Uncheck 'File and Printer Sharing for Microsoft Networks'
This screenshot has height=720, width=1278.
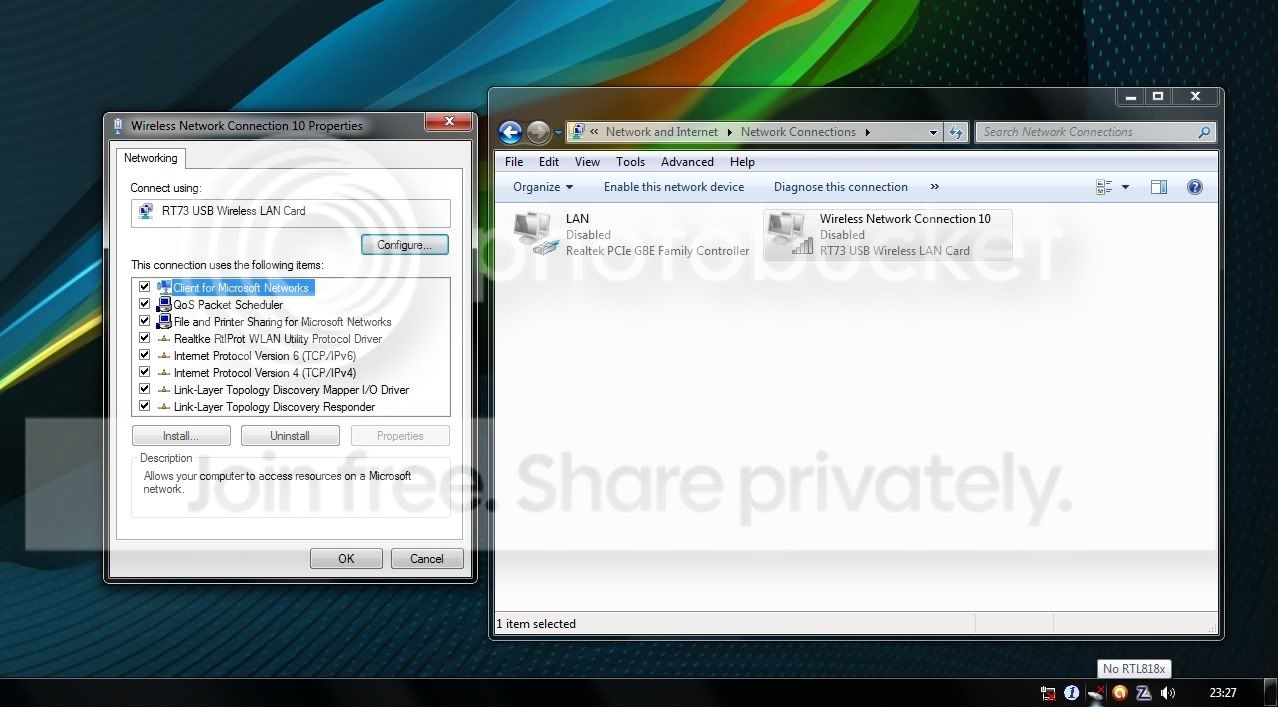pos(145,321)
